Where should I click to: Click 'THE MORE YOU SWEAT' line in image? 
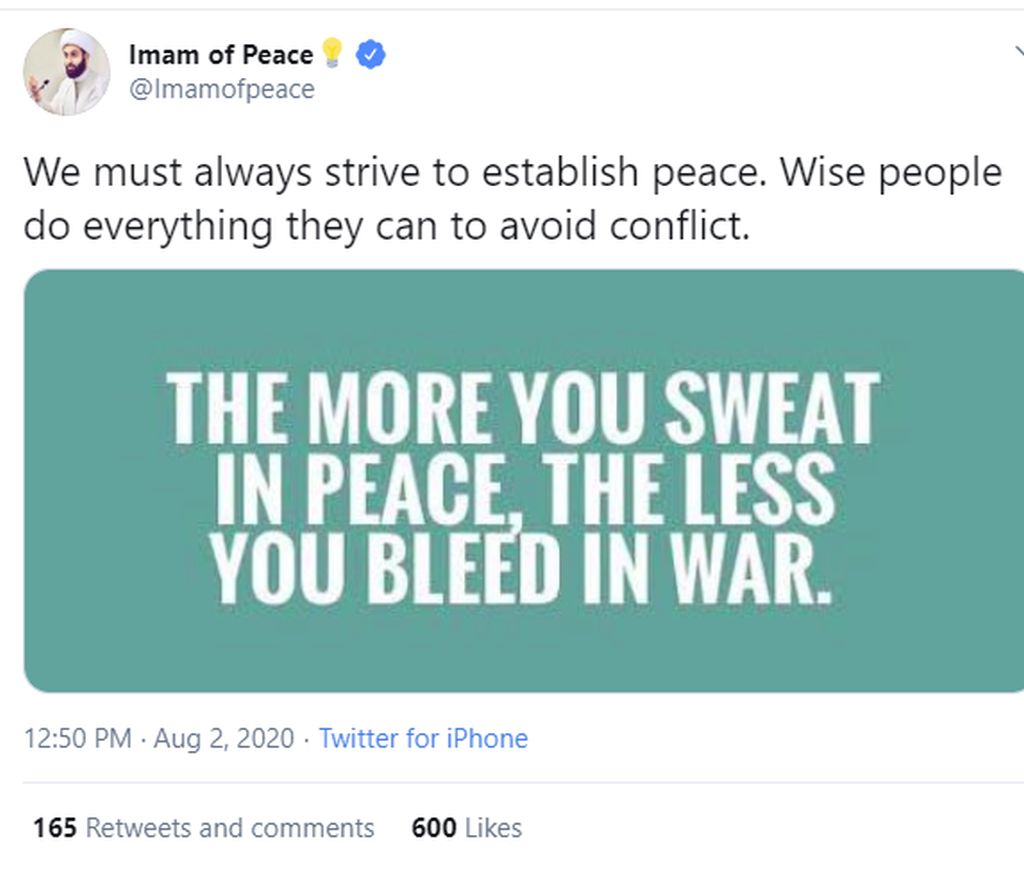click(524, 408)
